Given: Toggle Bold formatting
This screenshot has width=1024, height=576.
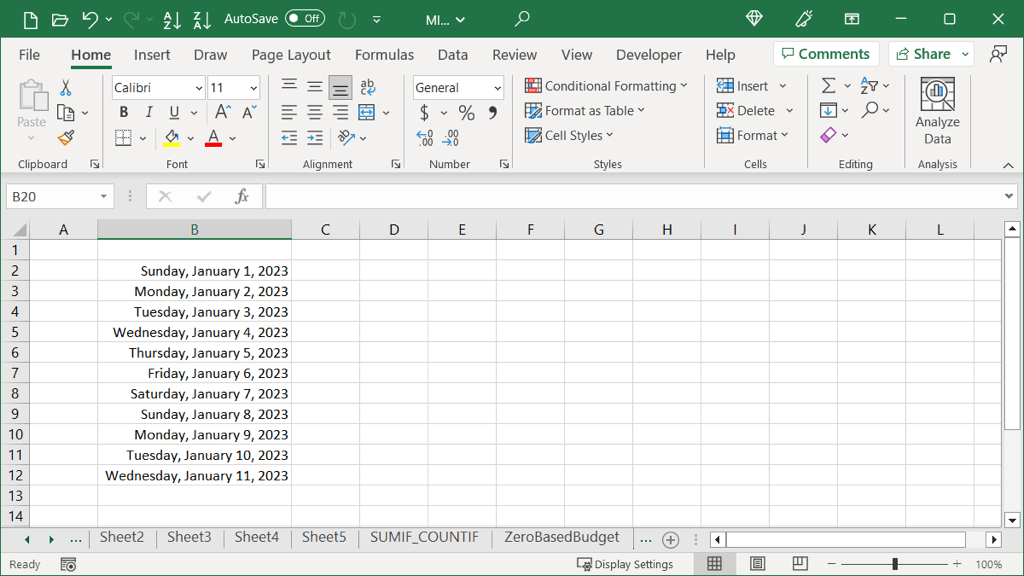Looking at the screenshot, I should [123, 112].
